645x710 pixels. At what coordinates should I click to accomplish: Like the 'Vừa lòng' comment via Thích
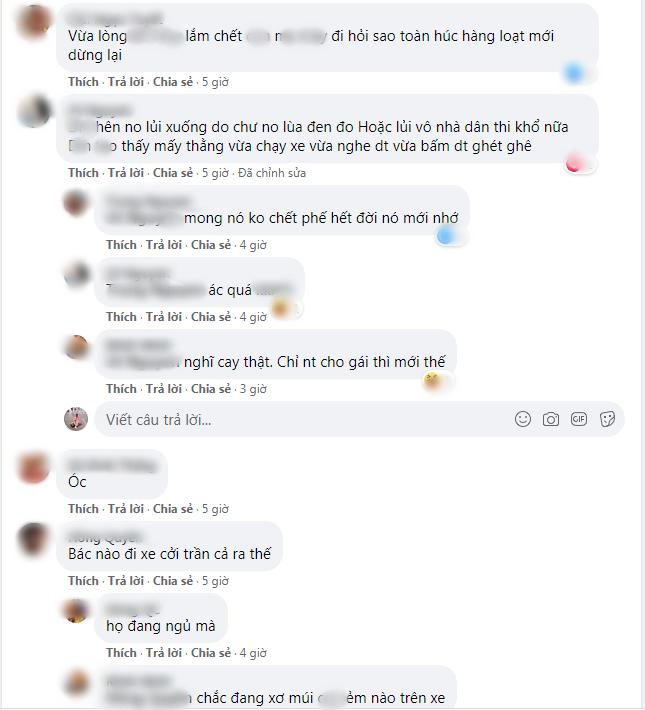pyautogui.click(x=83, y=82)
